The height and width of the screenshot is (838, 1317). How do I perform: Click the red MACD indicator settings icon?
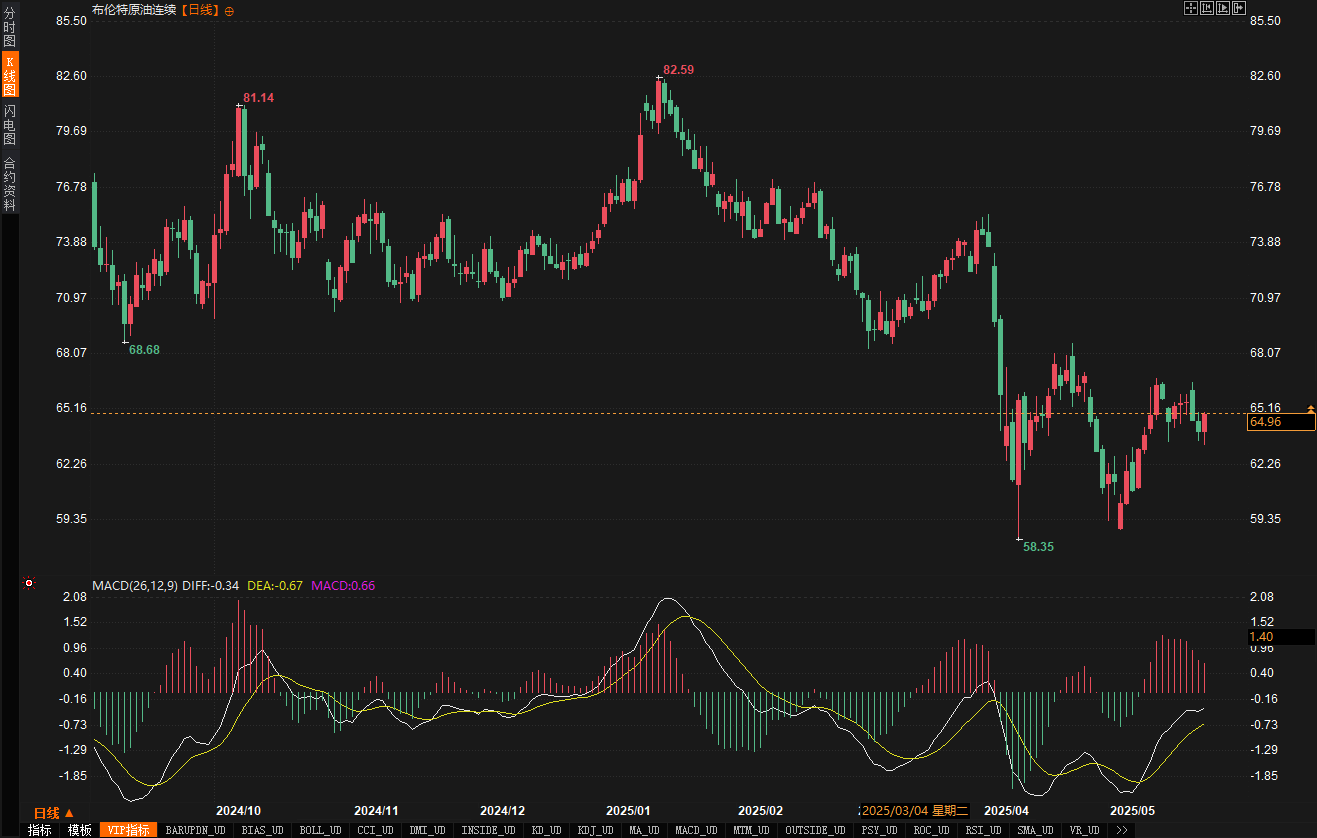pyautogui.click(x=29, y=584)
